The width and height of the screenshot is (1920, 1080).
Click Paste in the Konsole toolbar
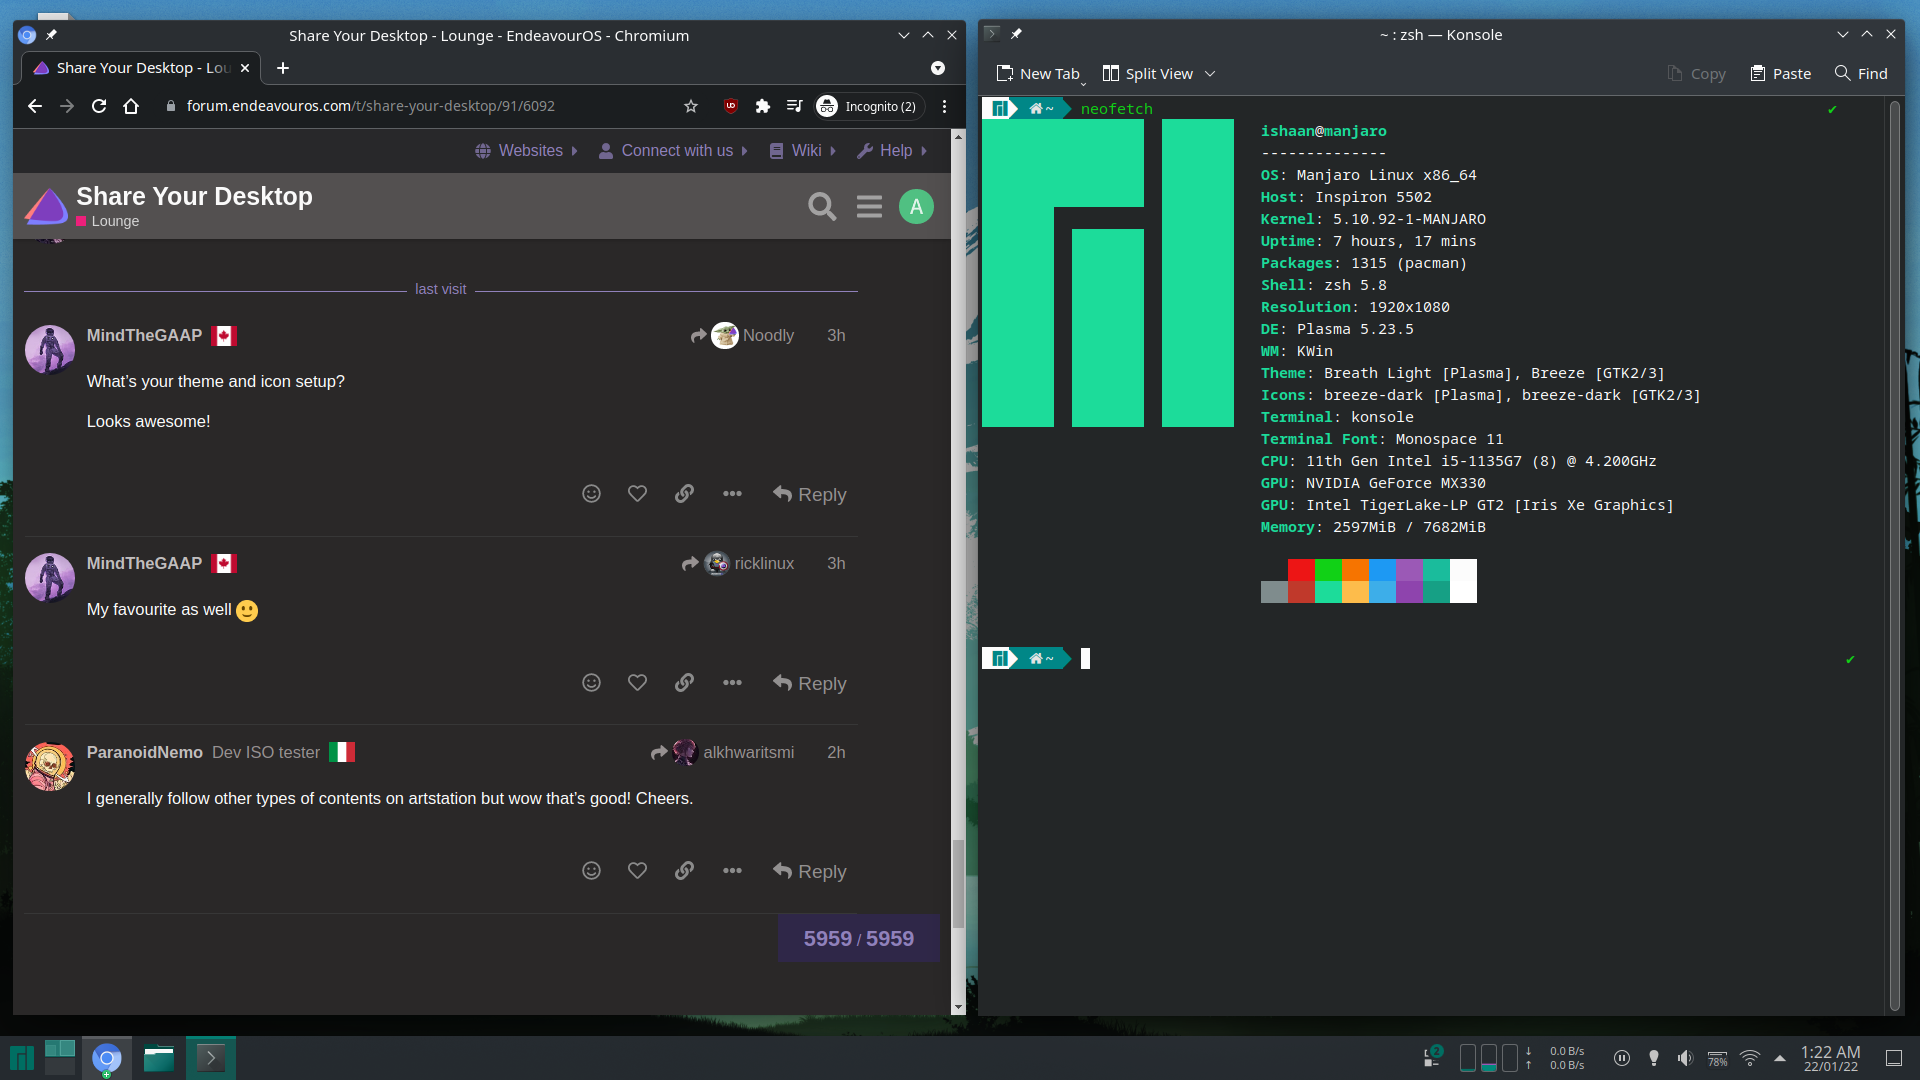coord(1781,74)
